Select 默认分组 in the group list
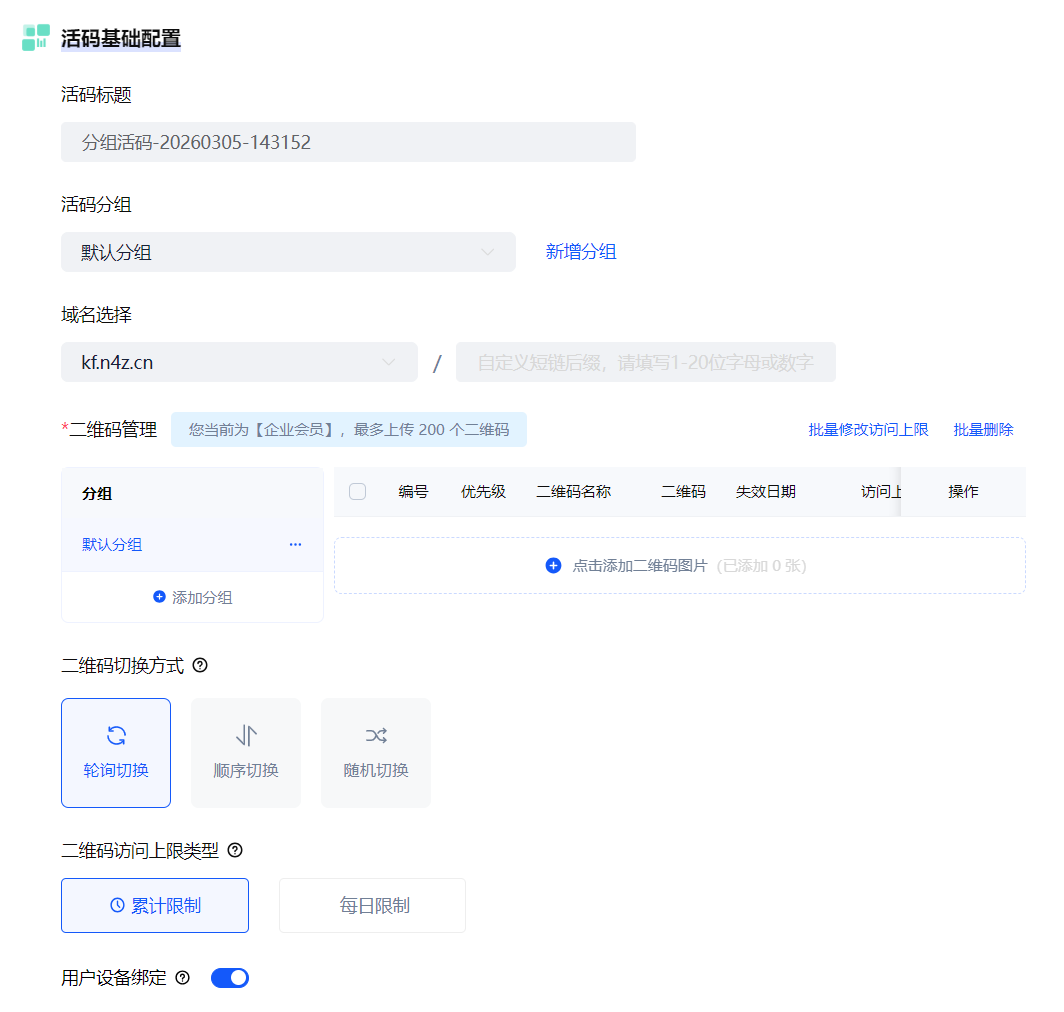This screenshot has height=1012, width=1064. pyautogui.click(x=112, y=545)
